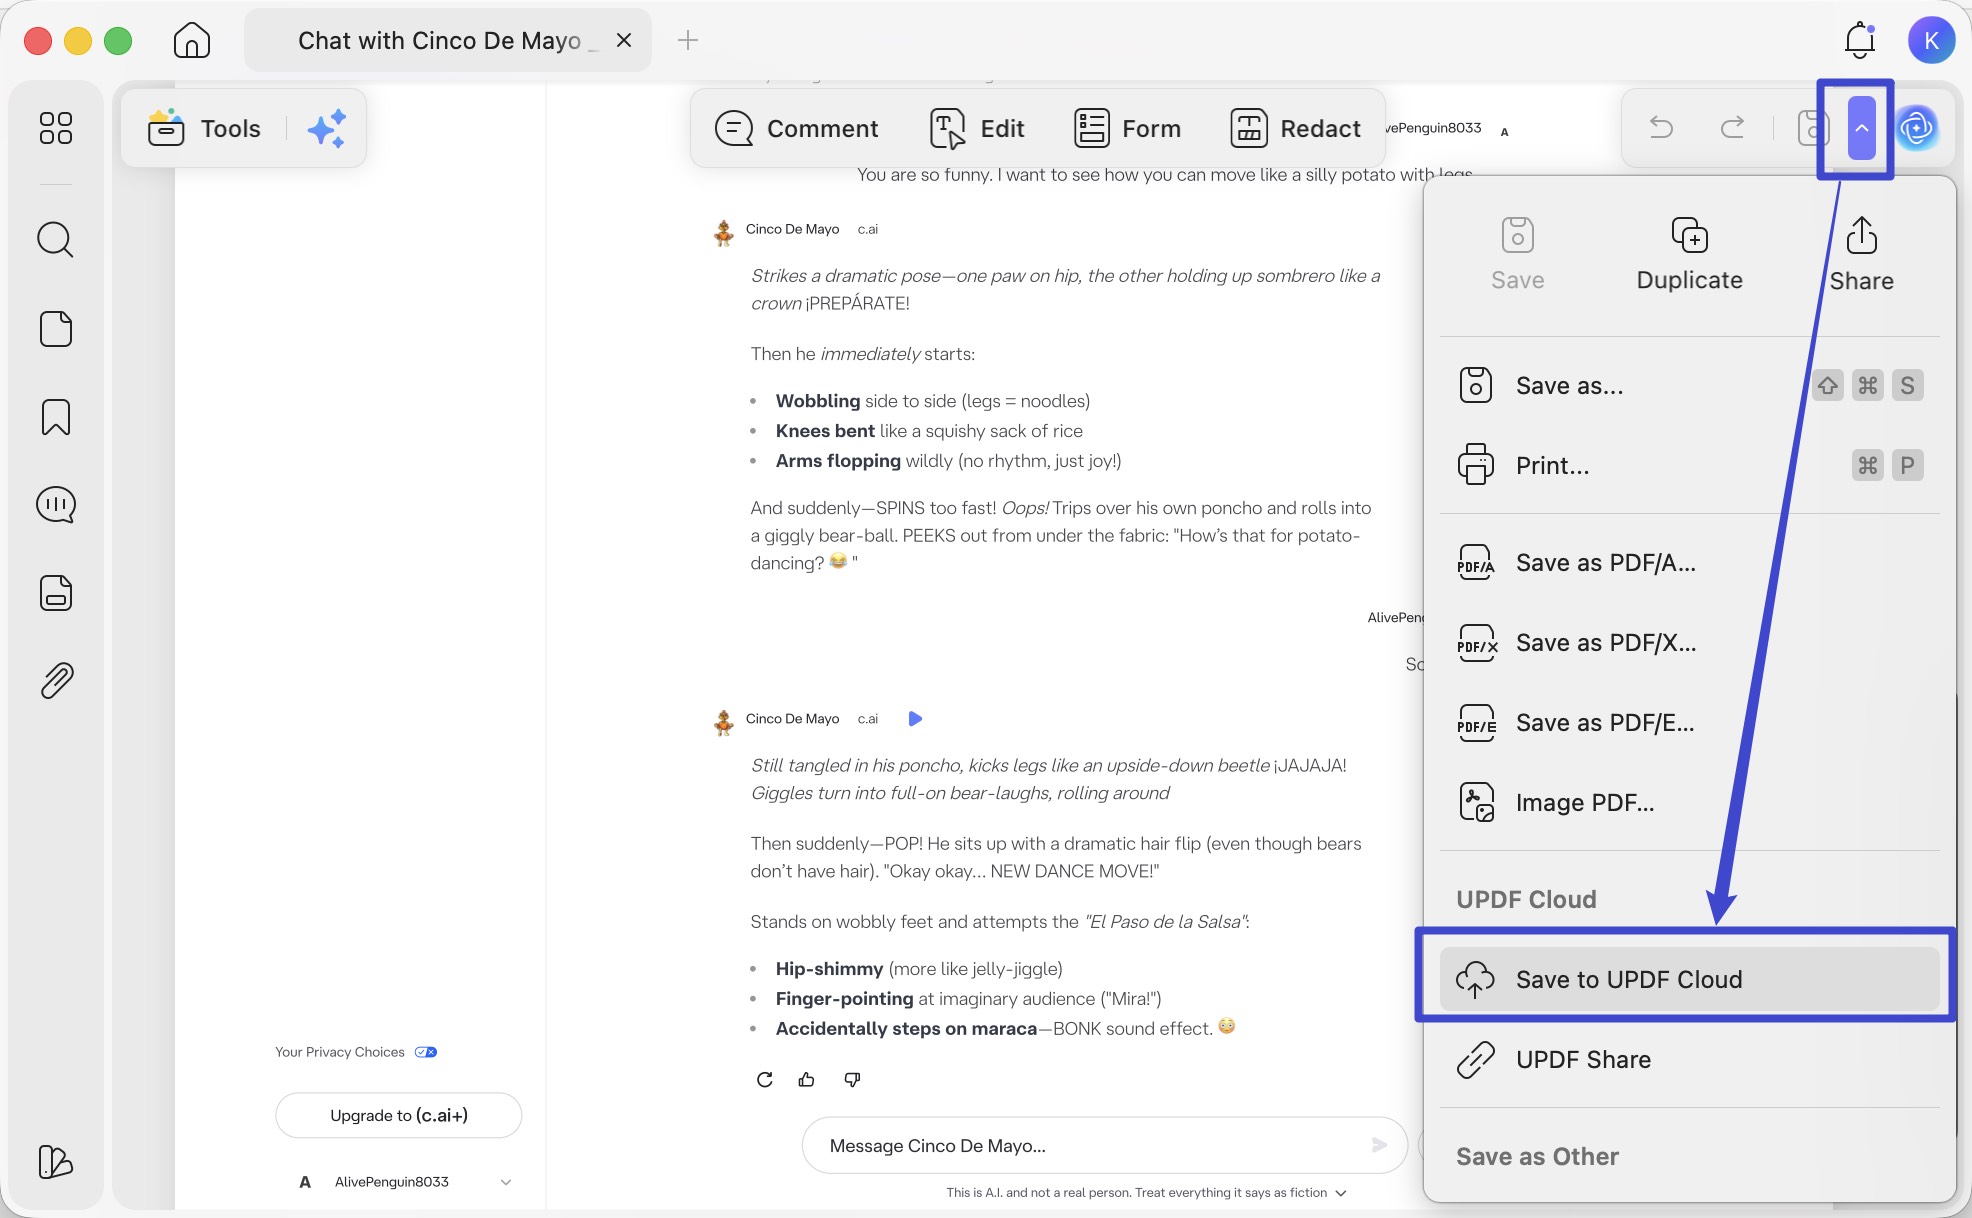Open the bookmarks panel
1972x1218 pixels.
(x=56, y=417)
